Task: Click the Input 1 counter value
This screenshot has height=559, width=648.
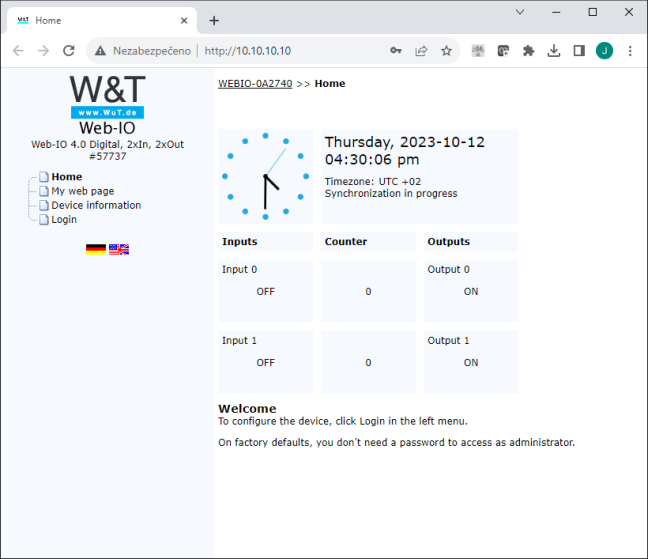Action: tap(368, 363)
